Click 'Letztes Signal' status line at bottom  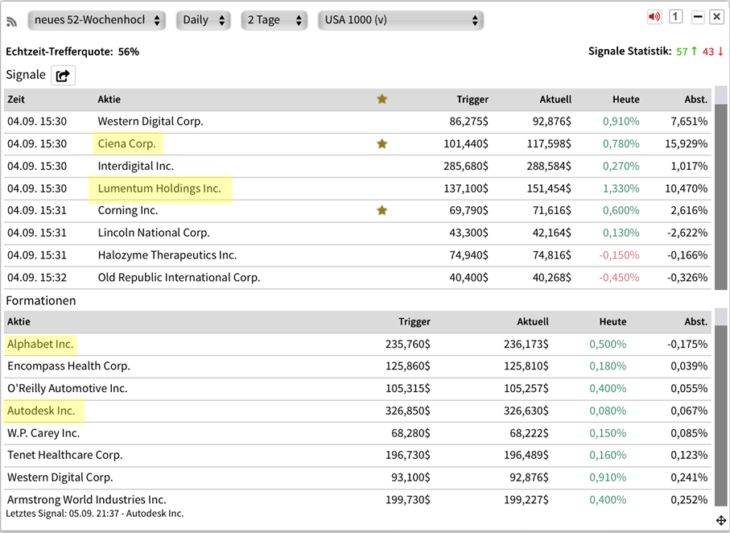pos(95,513)
